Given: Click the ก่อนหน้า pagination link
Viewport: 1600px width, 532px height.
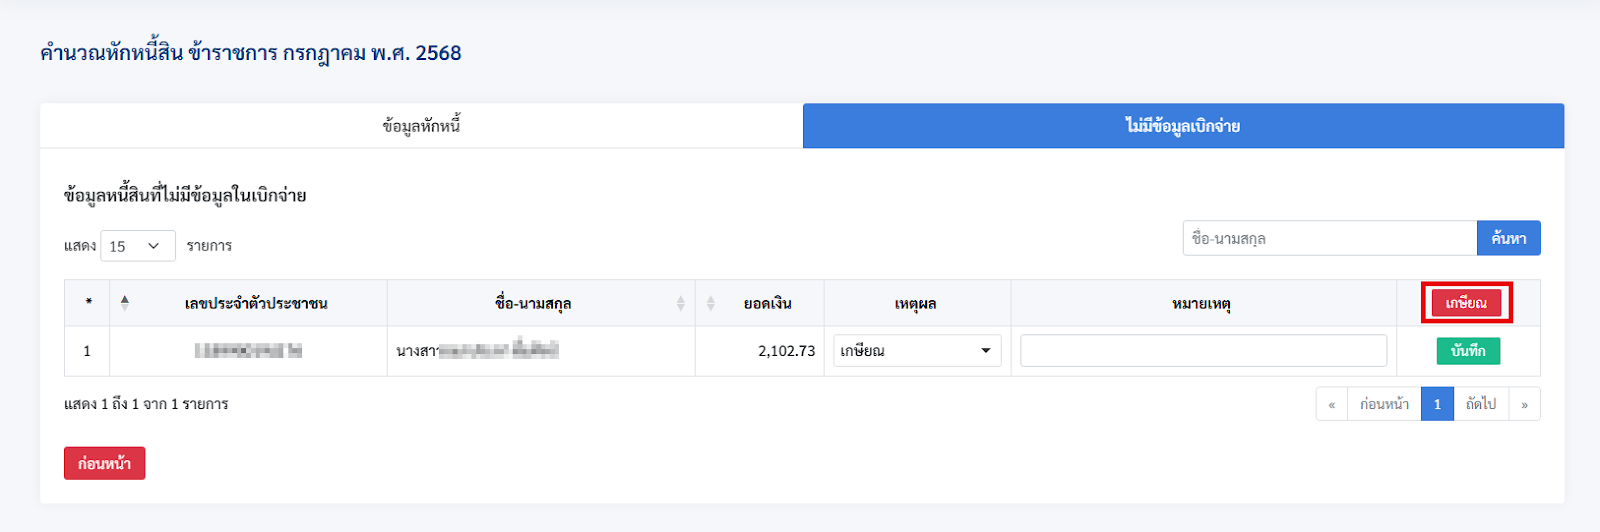Looking at the screenshot, I should 1384,404.
